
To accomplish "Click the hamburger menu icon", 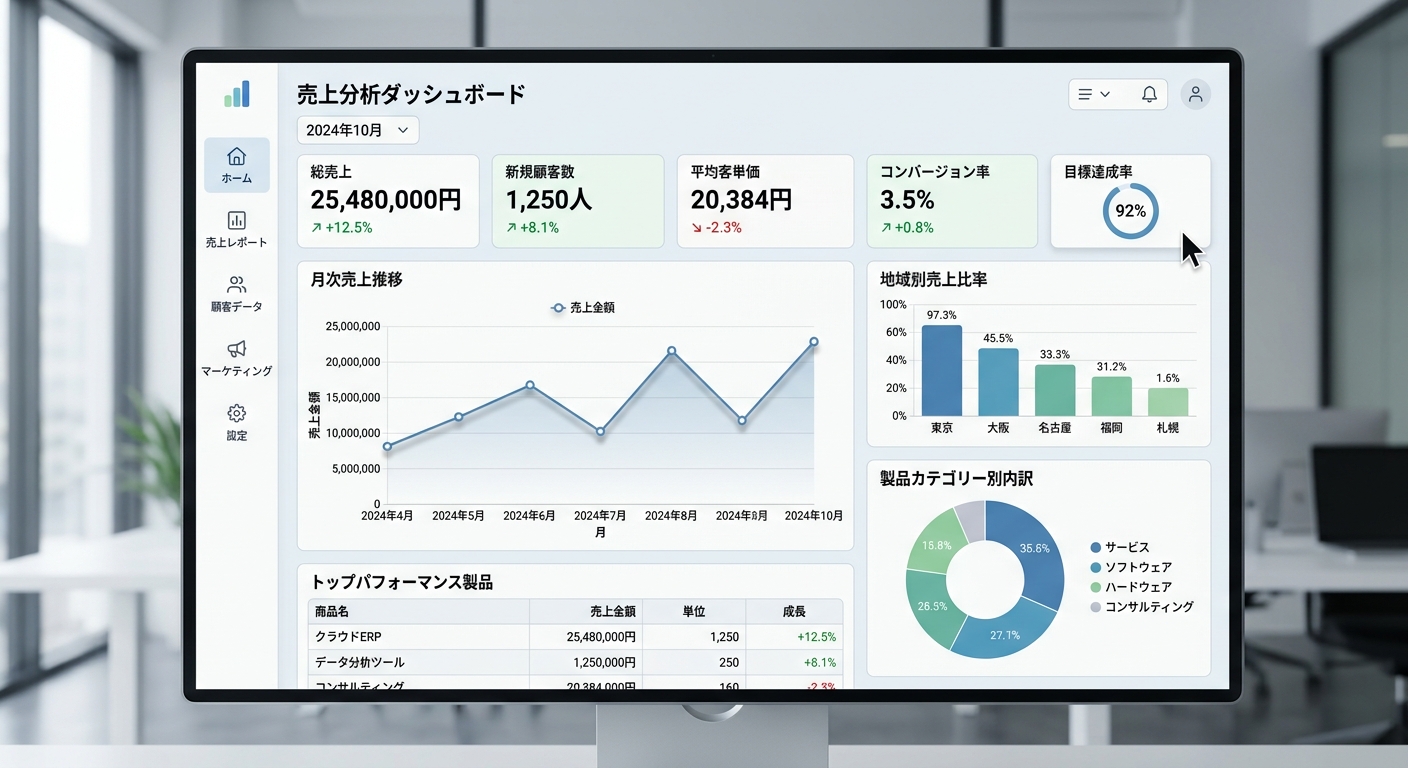I will pyautogui.click(x=1086, y=93).
